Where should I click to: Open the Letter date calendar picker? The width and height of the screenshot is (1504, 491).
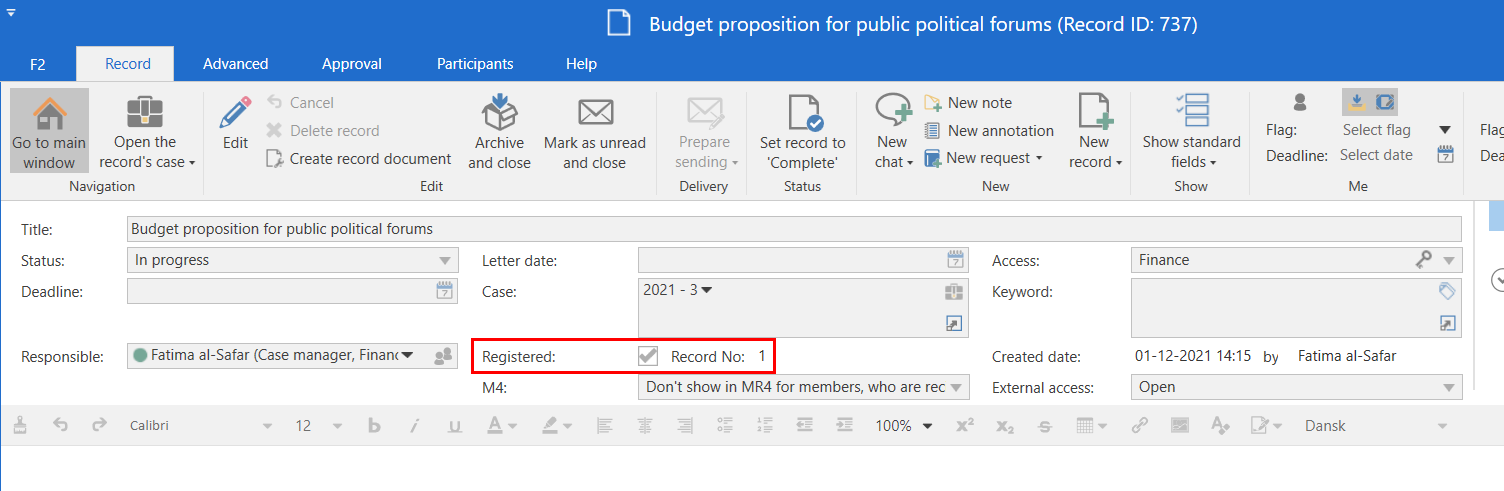[x=956, y=260]
